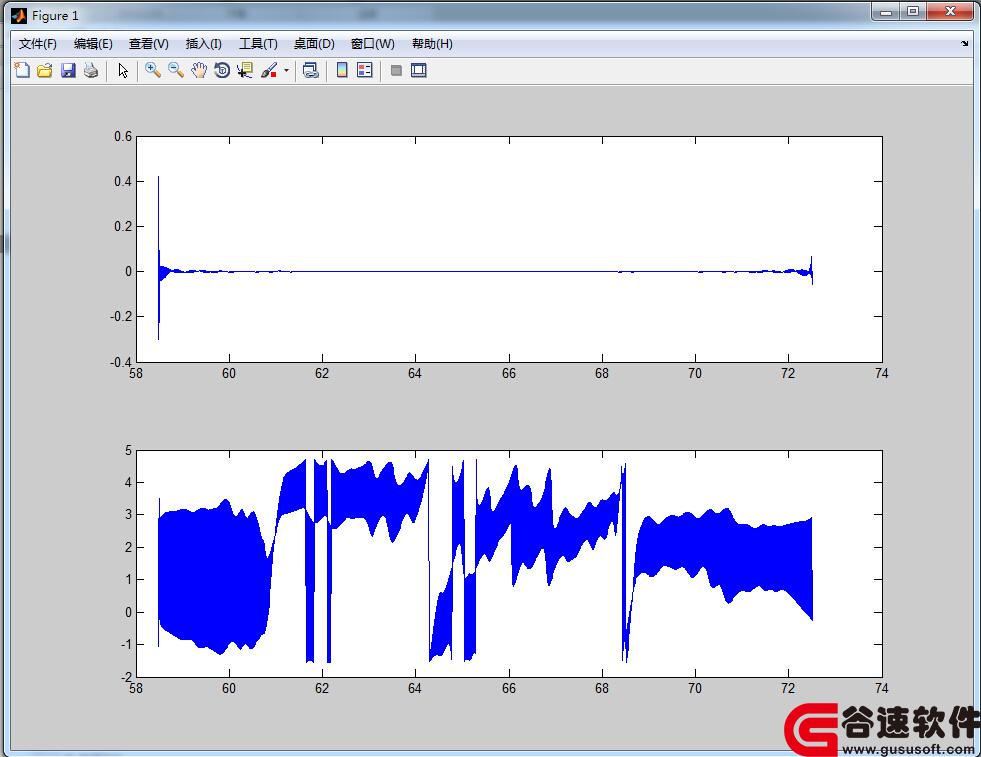Open the 文件(F) menu

(x=38, y=44)
